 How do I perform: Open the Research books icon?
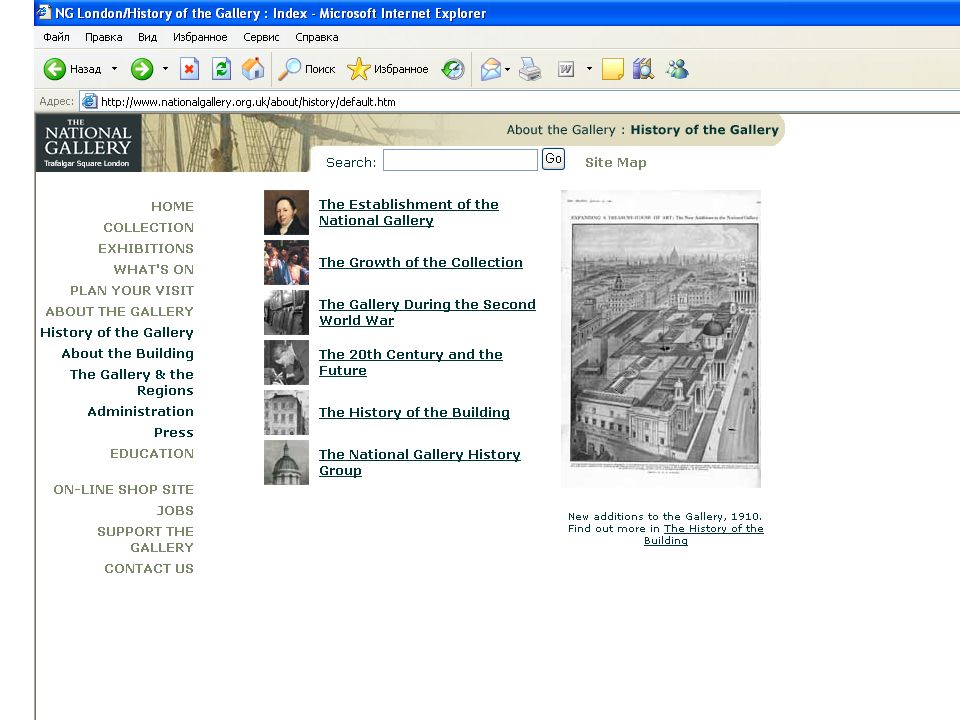pyautogui.click(x=643, y=69)
